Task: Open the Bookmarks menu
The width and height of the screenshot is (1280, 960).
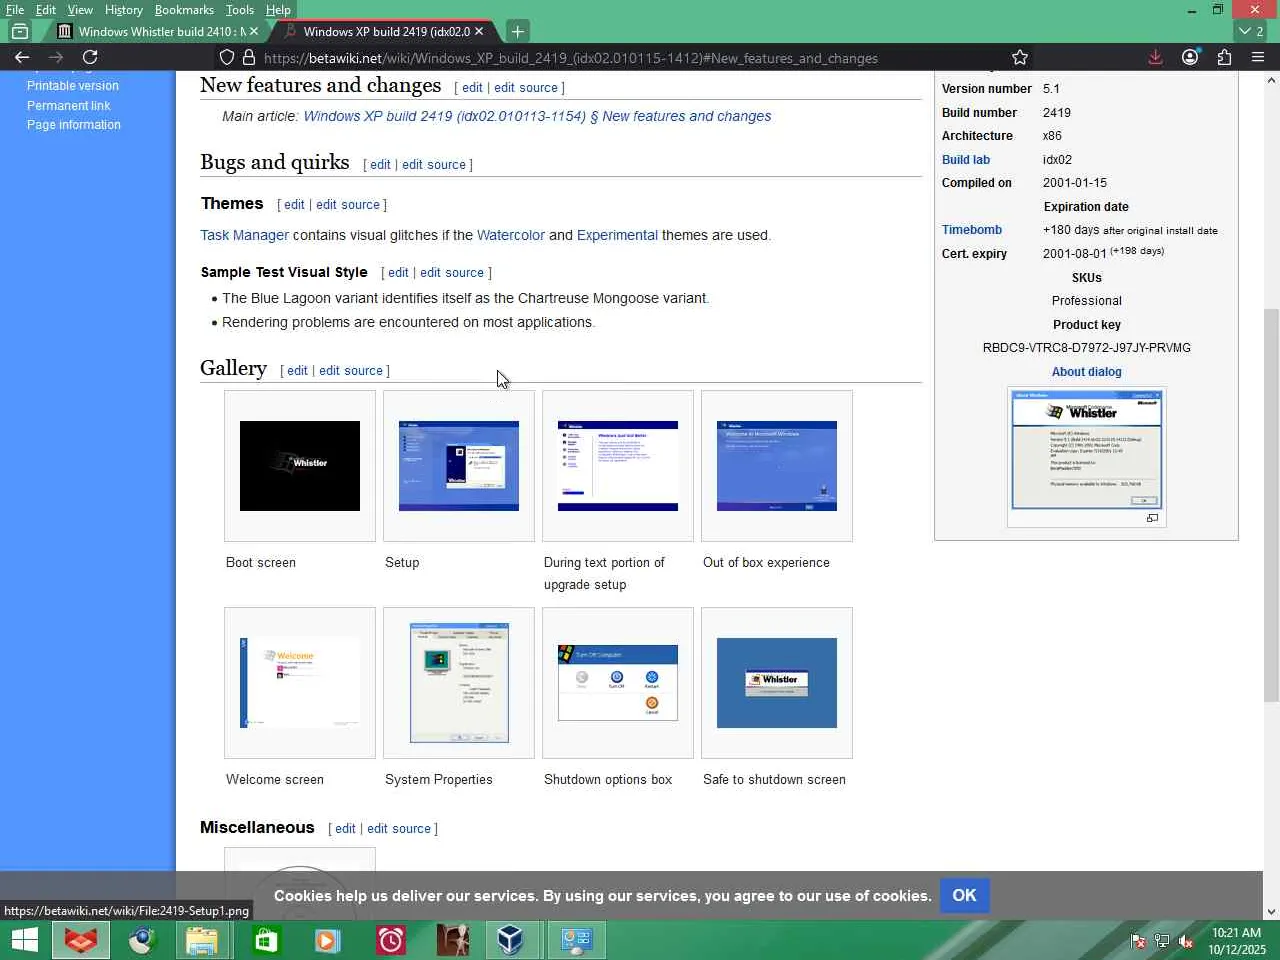Action: (x=184, y=10)
